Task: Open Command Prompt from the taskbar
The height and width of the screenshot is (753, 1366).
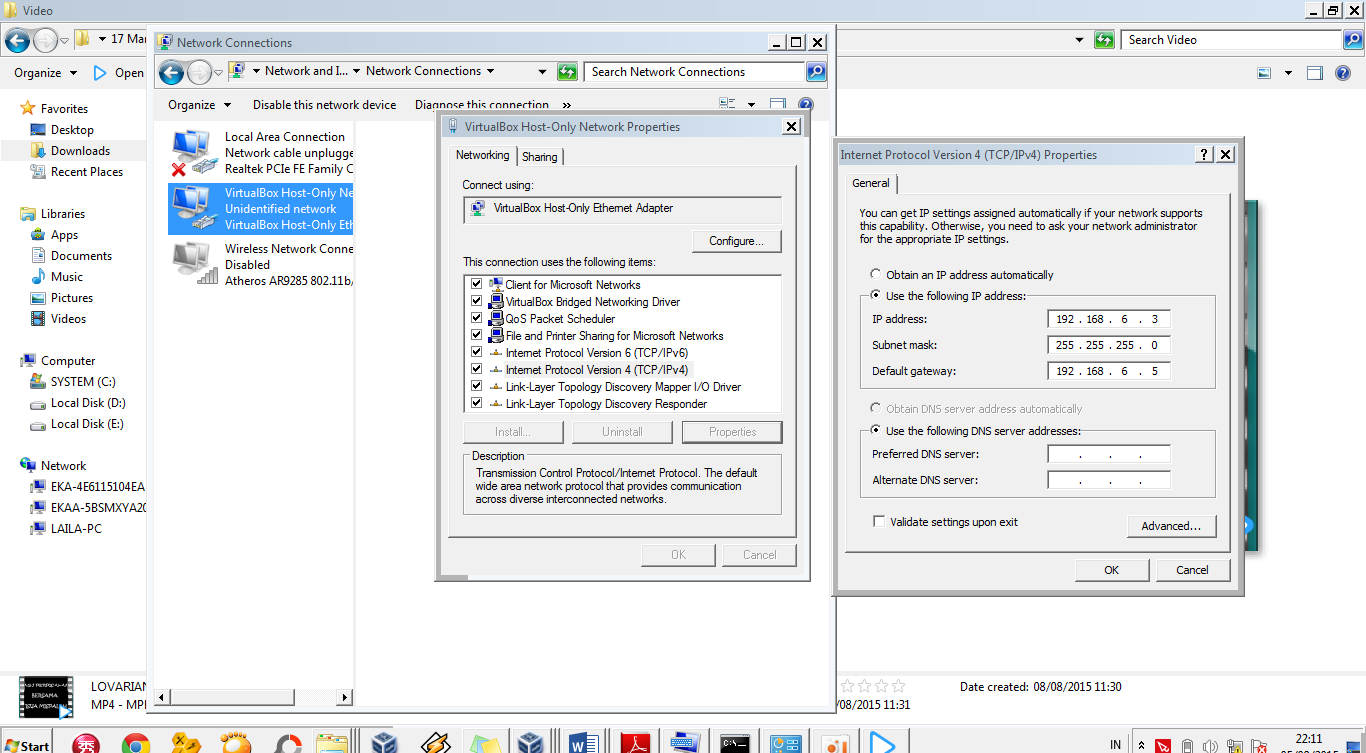Action: coord(735,744)
